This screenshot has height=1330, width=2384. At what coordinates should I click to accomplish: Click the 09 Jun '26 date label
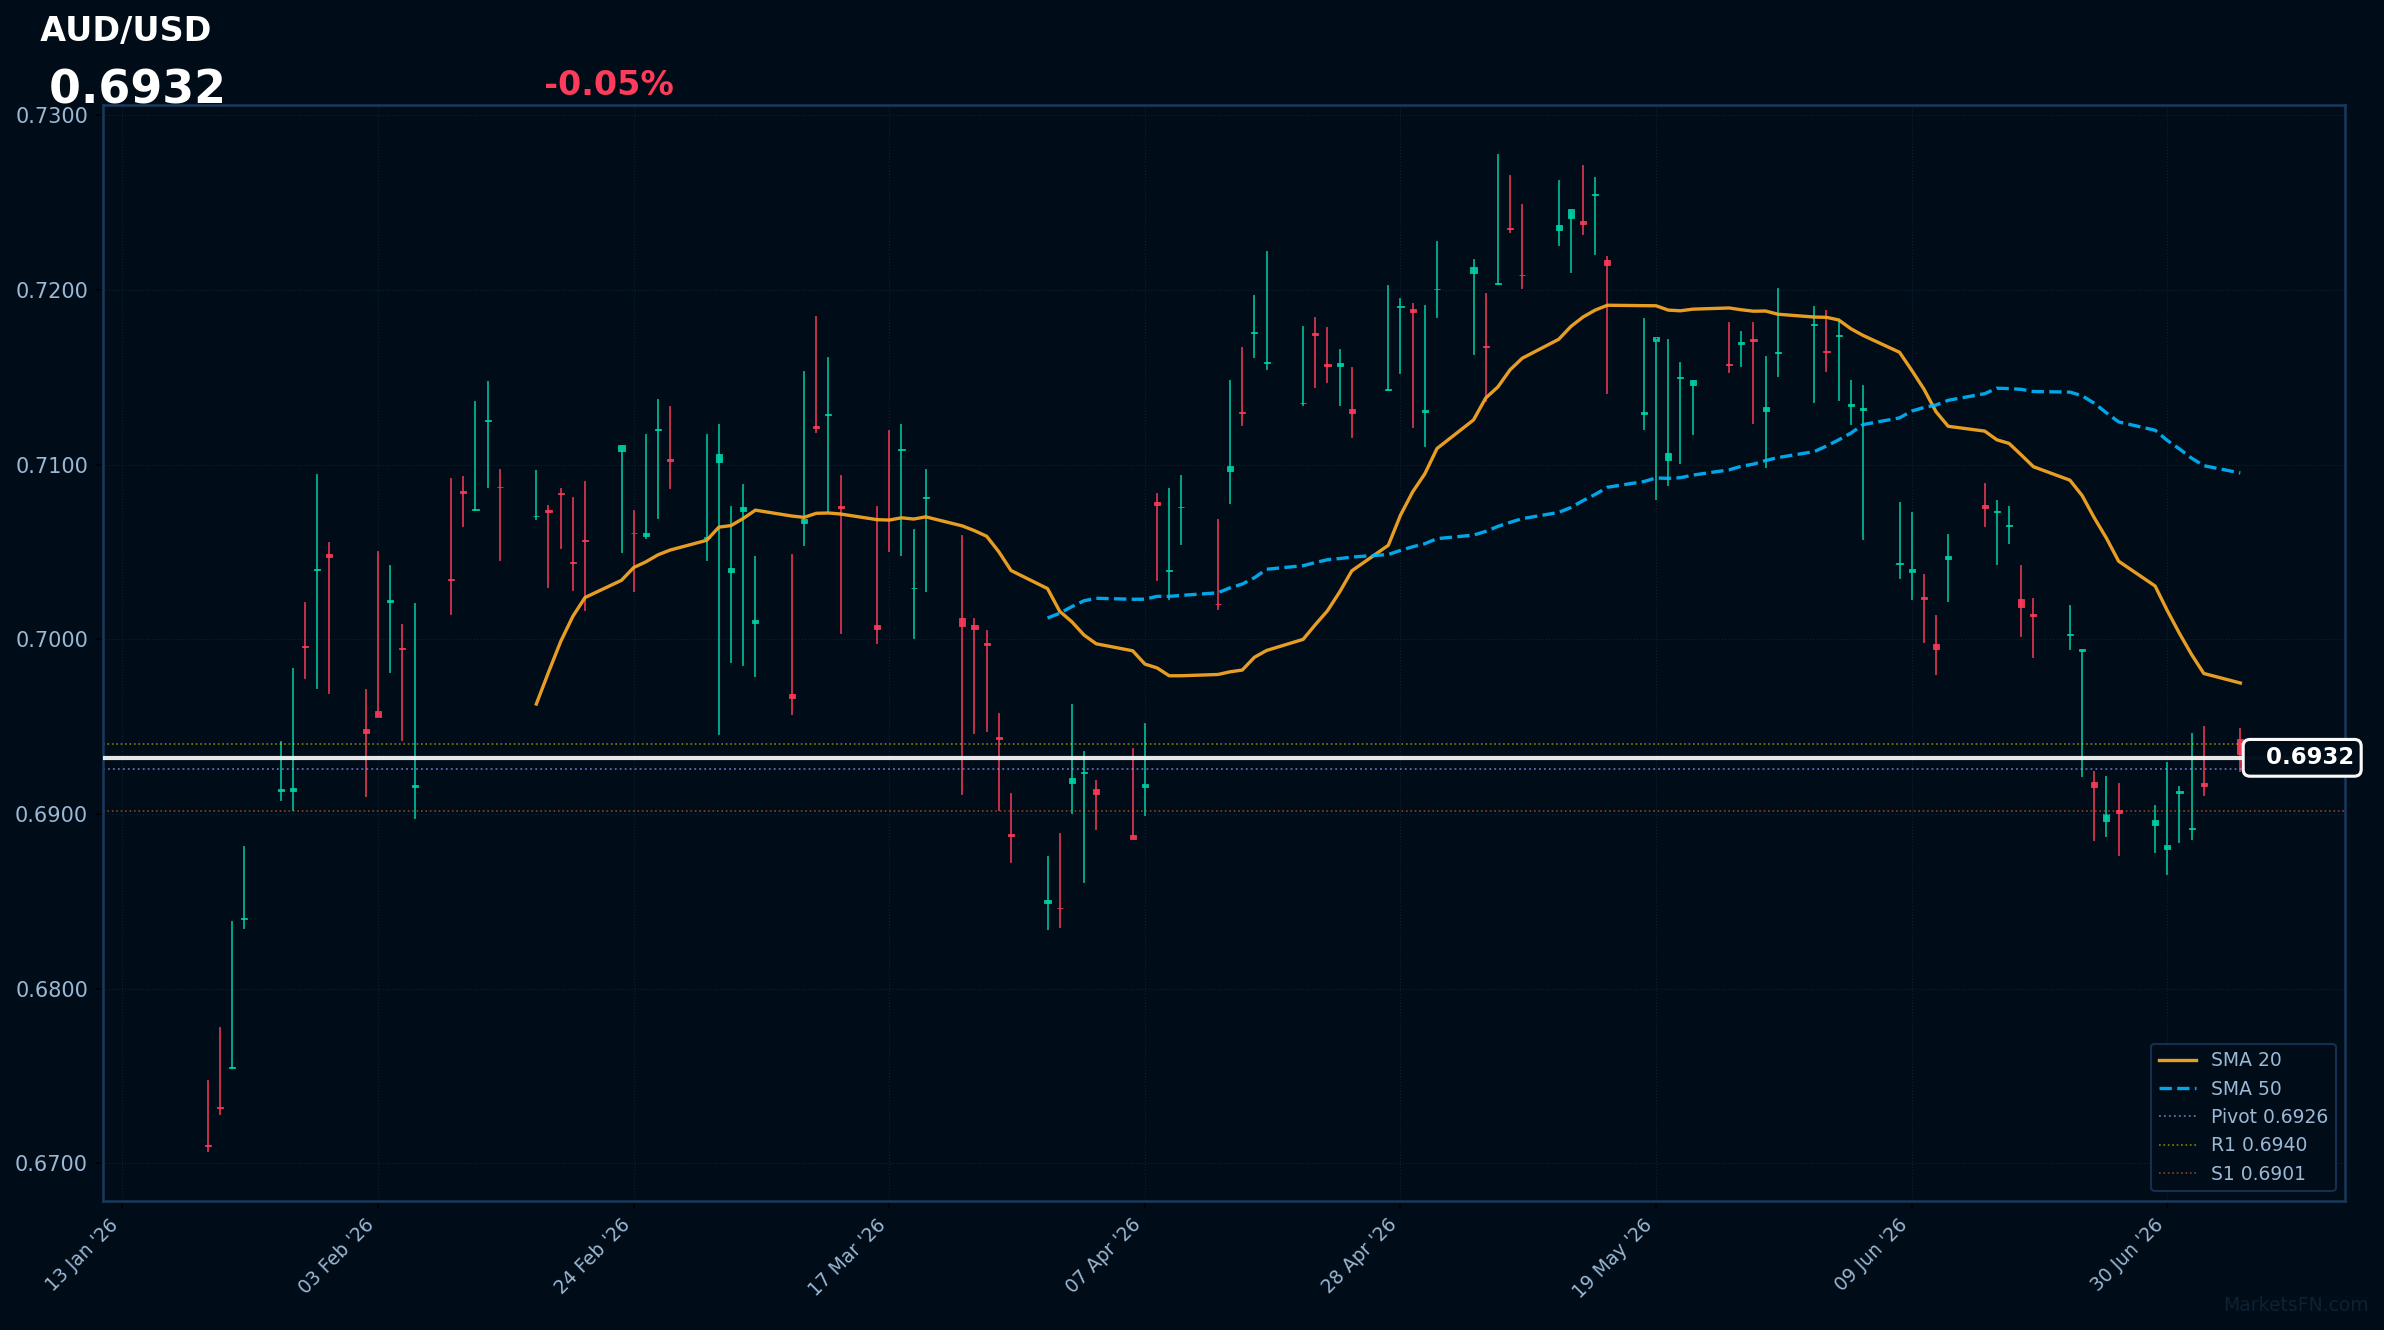click(x=1871, y=1255)
